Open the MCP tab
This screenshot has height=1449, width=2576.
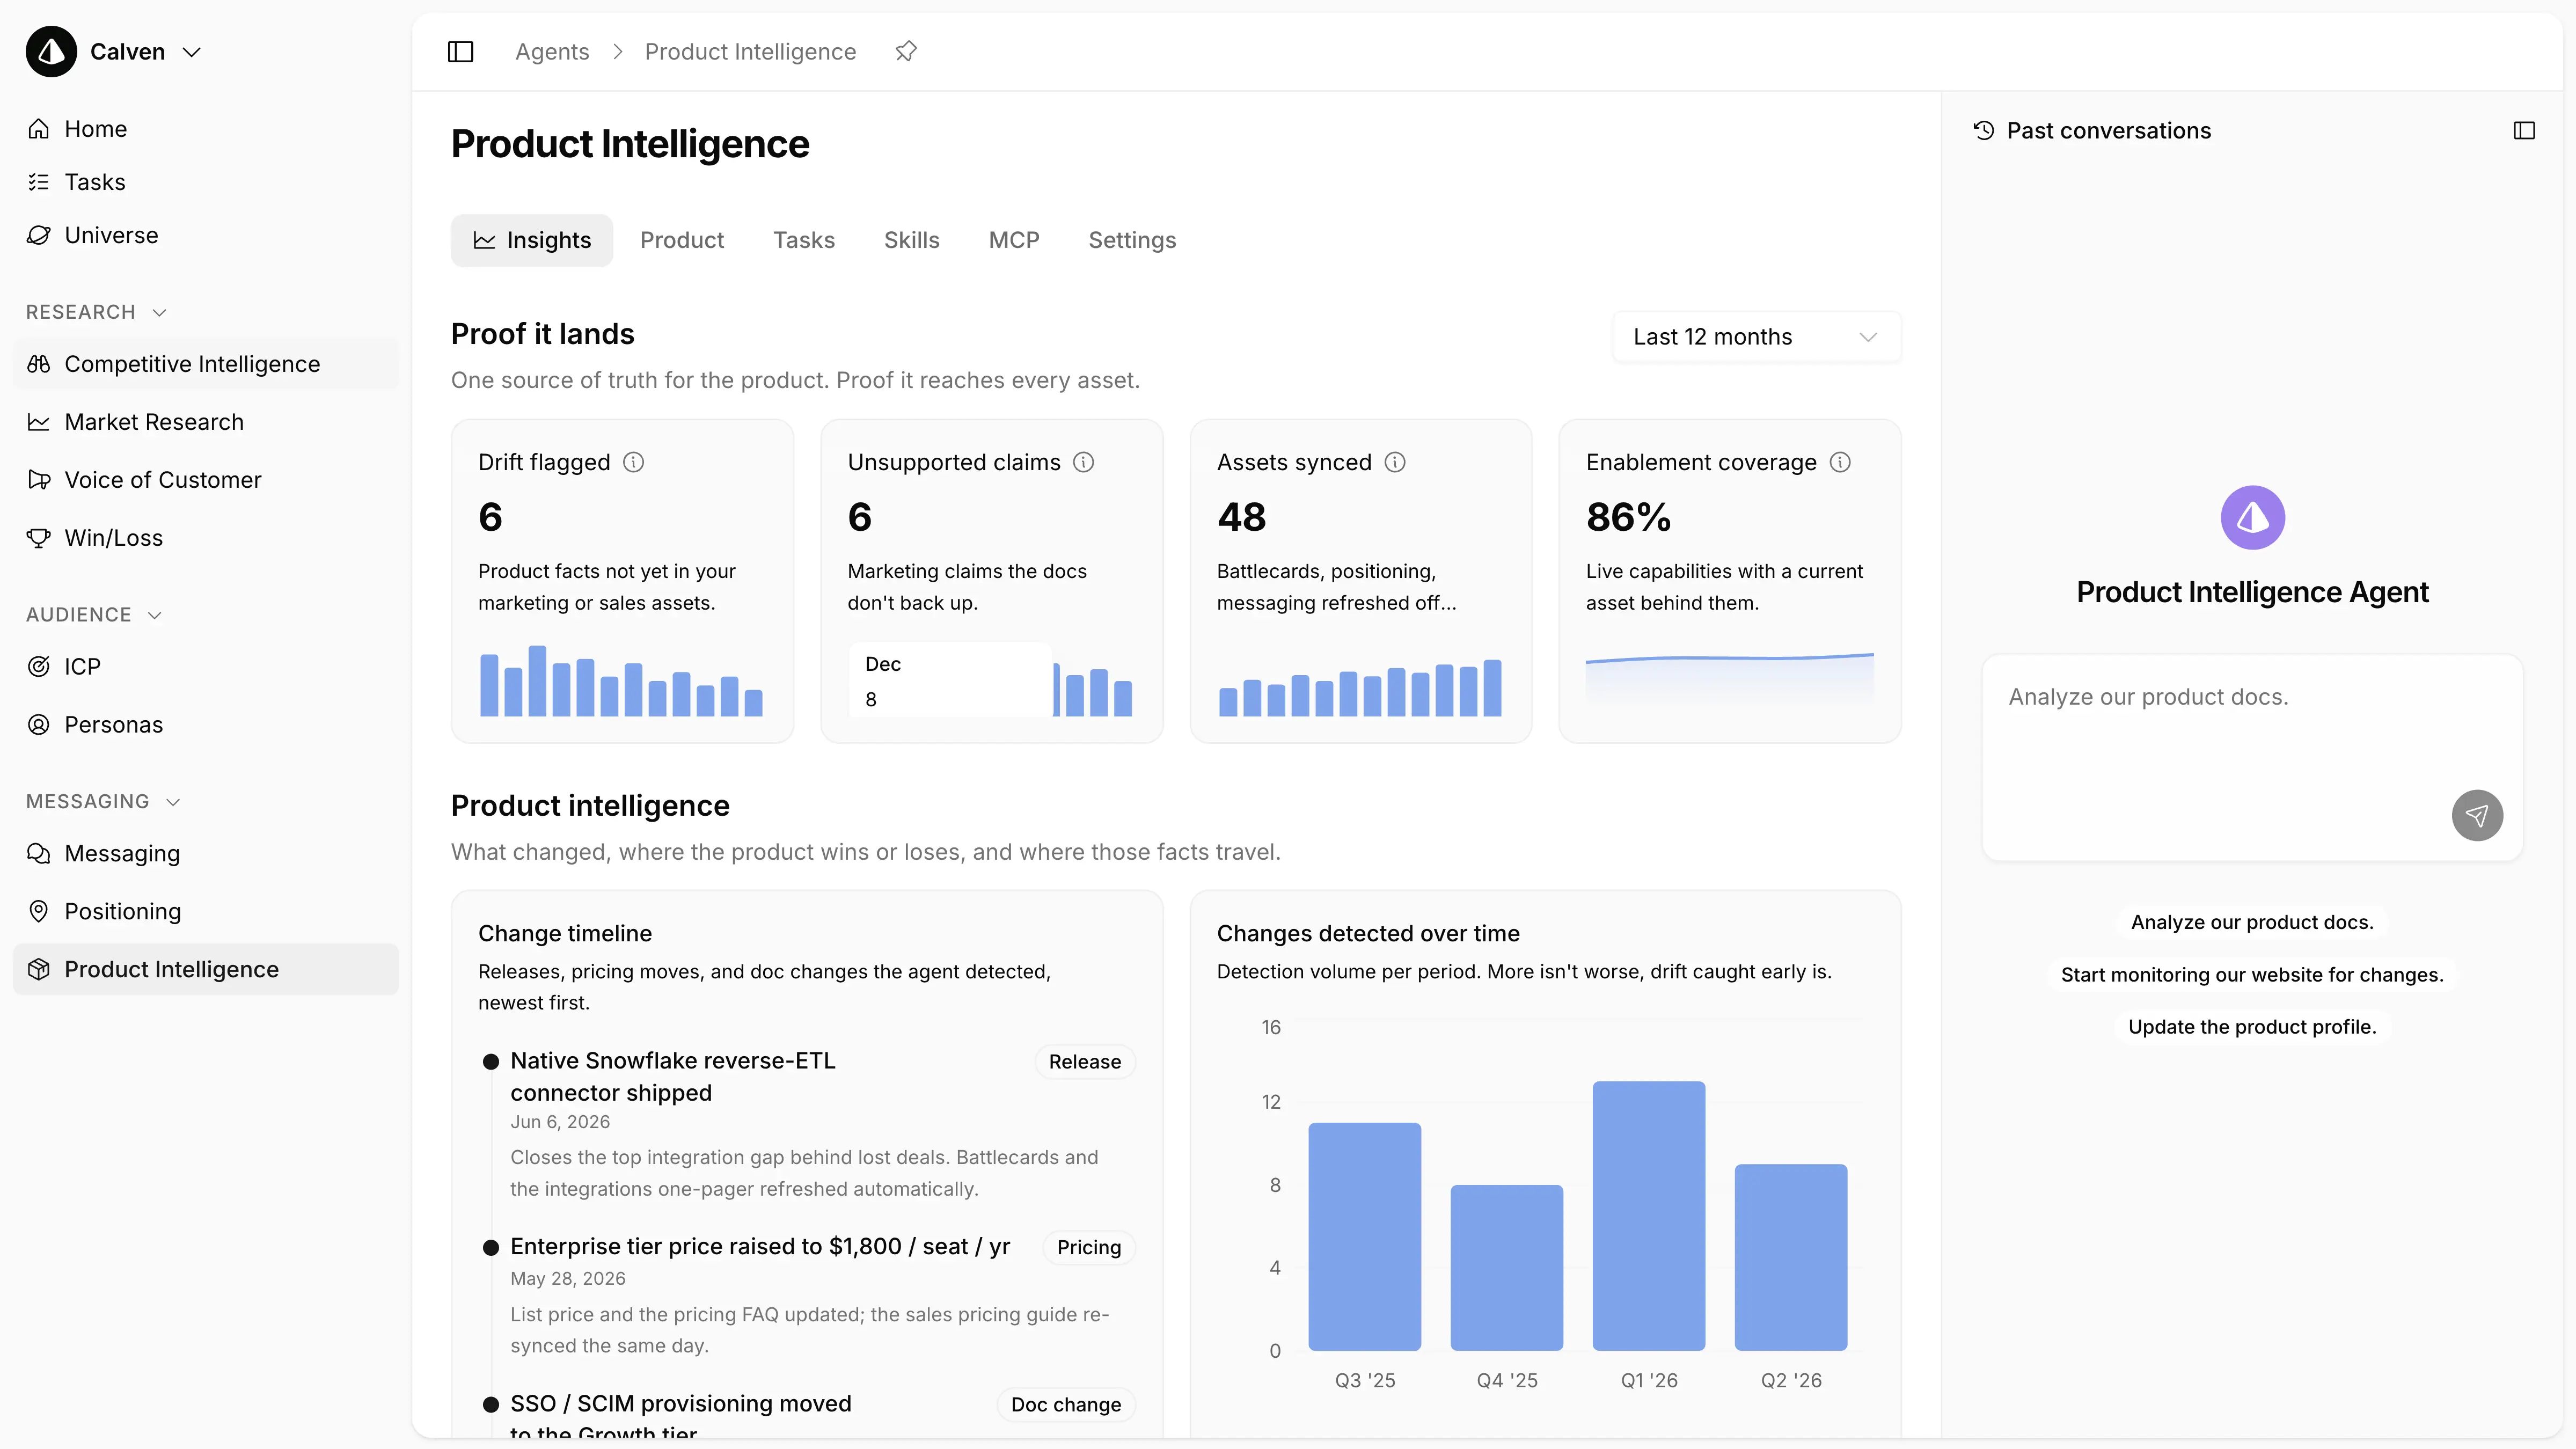[1014, 240]
